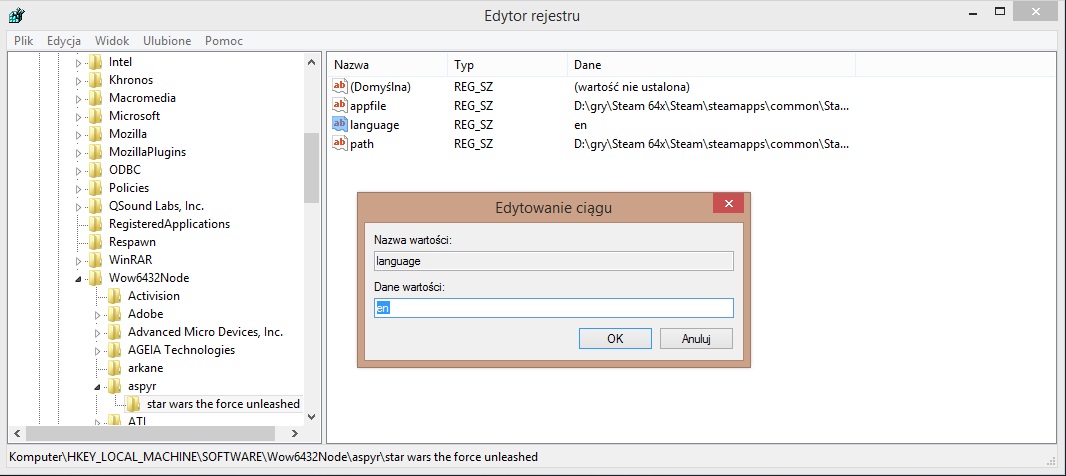Click Anuluj to cancel string editing
Viewport: 1066px width, 476px height.
click(x=696, y=339)
